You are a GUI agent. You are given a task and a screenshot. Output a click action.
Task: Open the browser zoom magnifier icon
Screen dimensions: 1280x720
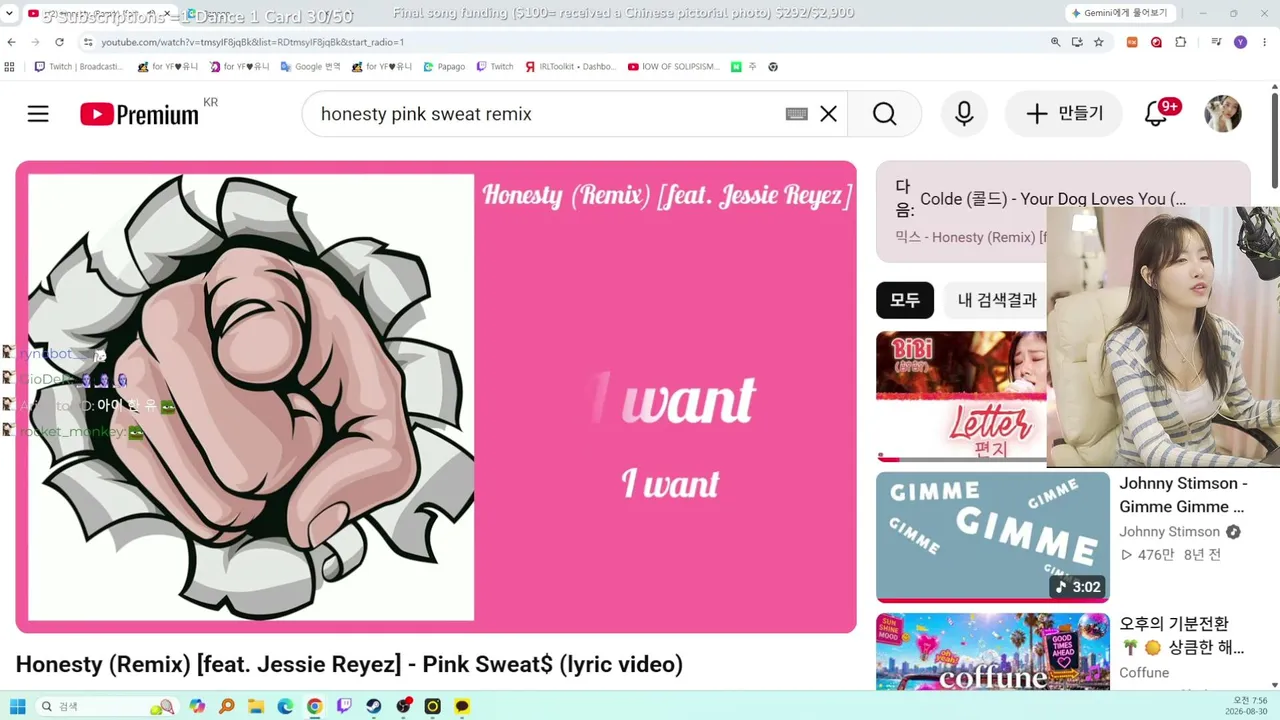[x=1055, y=42]
